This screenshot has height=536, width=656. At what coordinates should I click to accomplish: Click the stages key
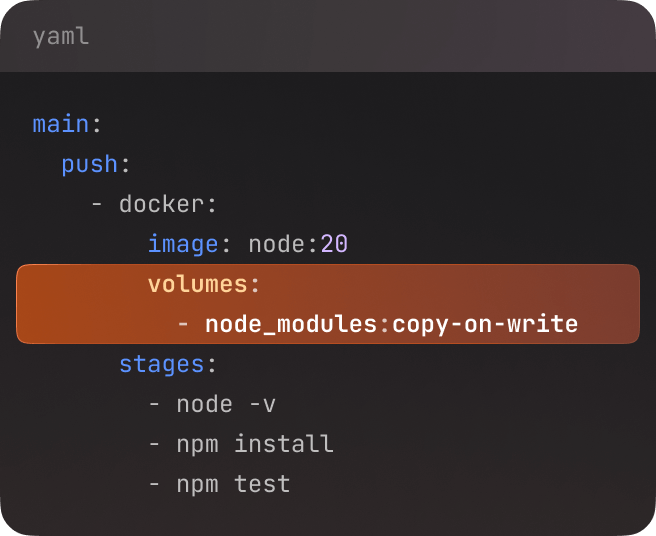[161, 364]
